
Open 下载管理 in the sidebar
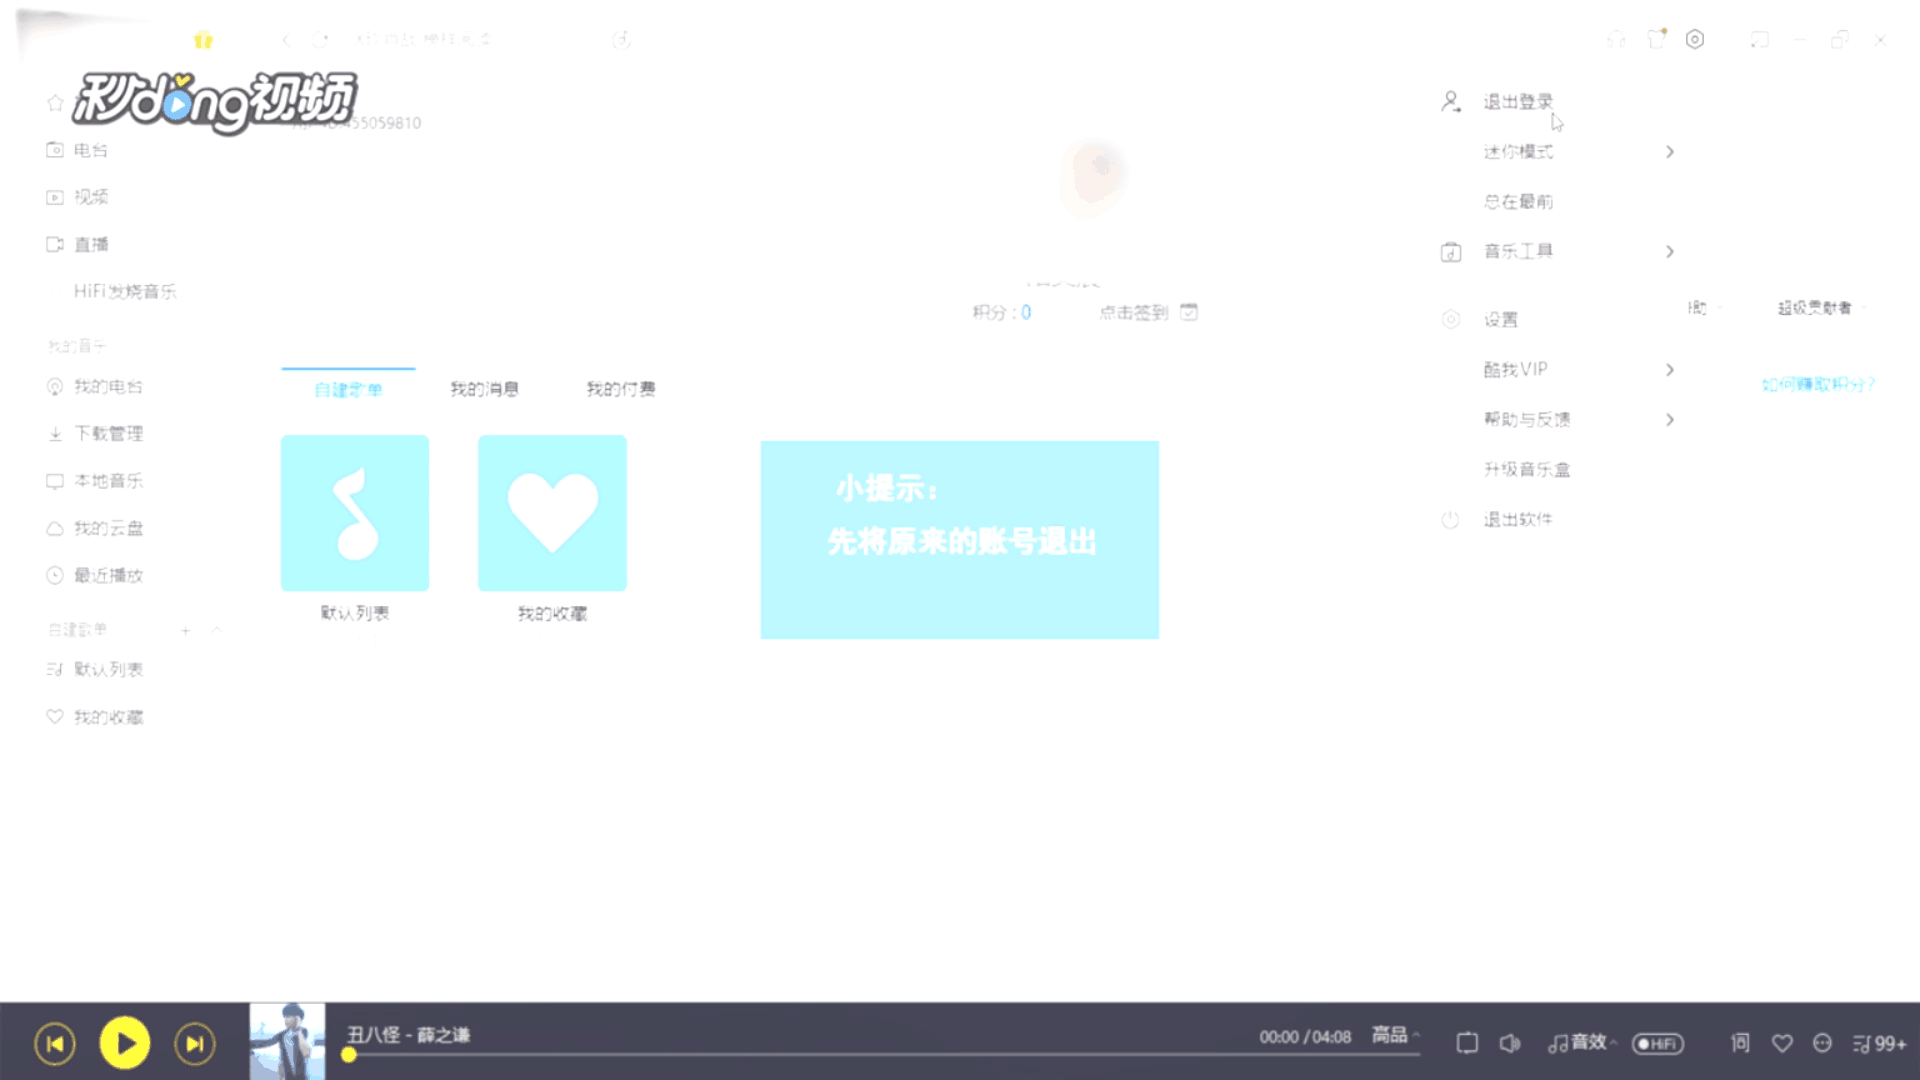pos(108,433)
